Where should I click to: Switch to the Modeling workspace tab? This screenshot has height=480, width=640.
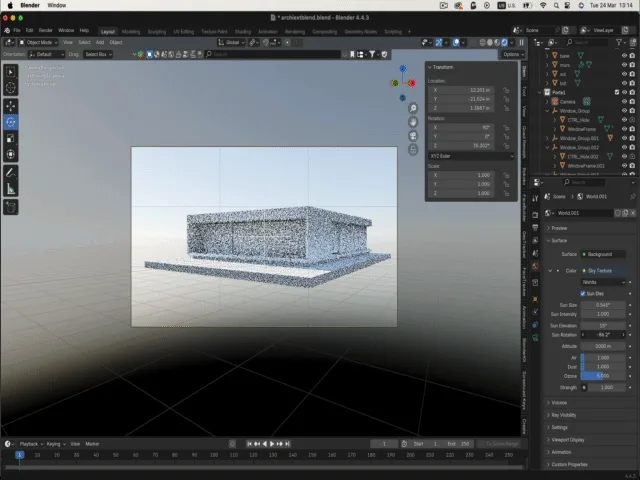[x=131, y=31]
